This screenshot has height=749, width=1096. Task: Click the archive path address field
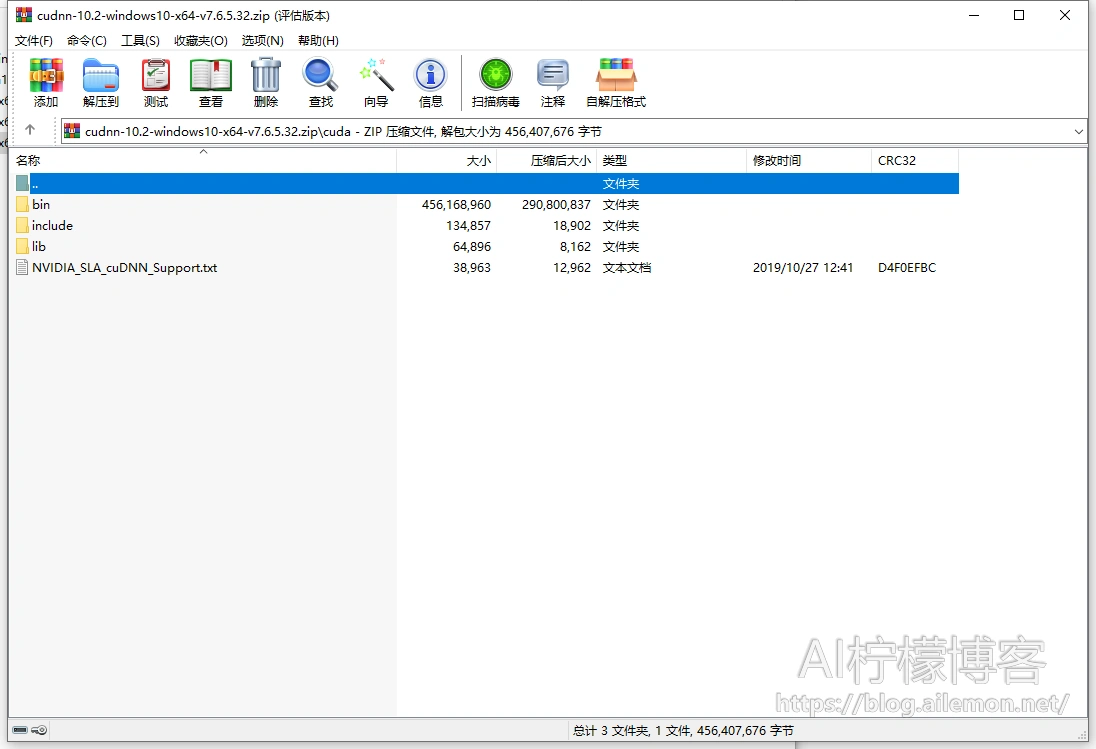click(573, 131)
